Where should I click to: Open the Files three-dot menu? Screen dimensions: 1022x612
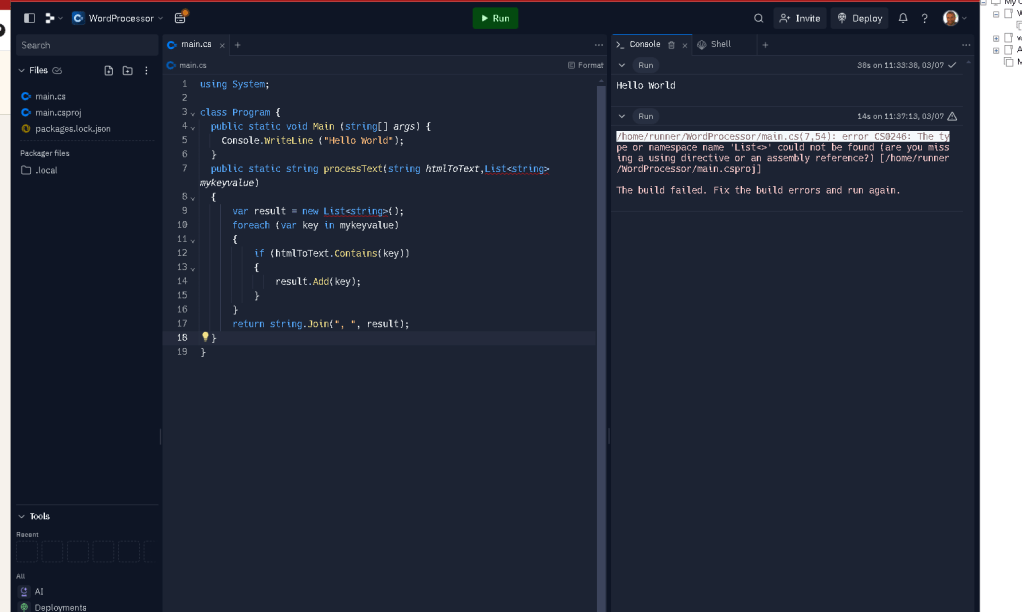[x=146, y=70]
